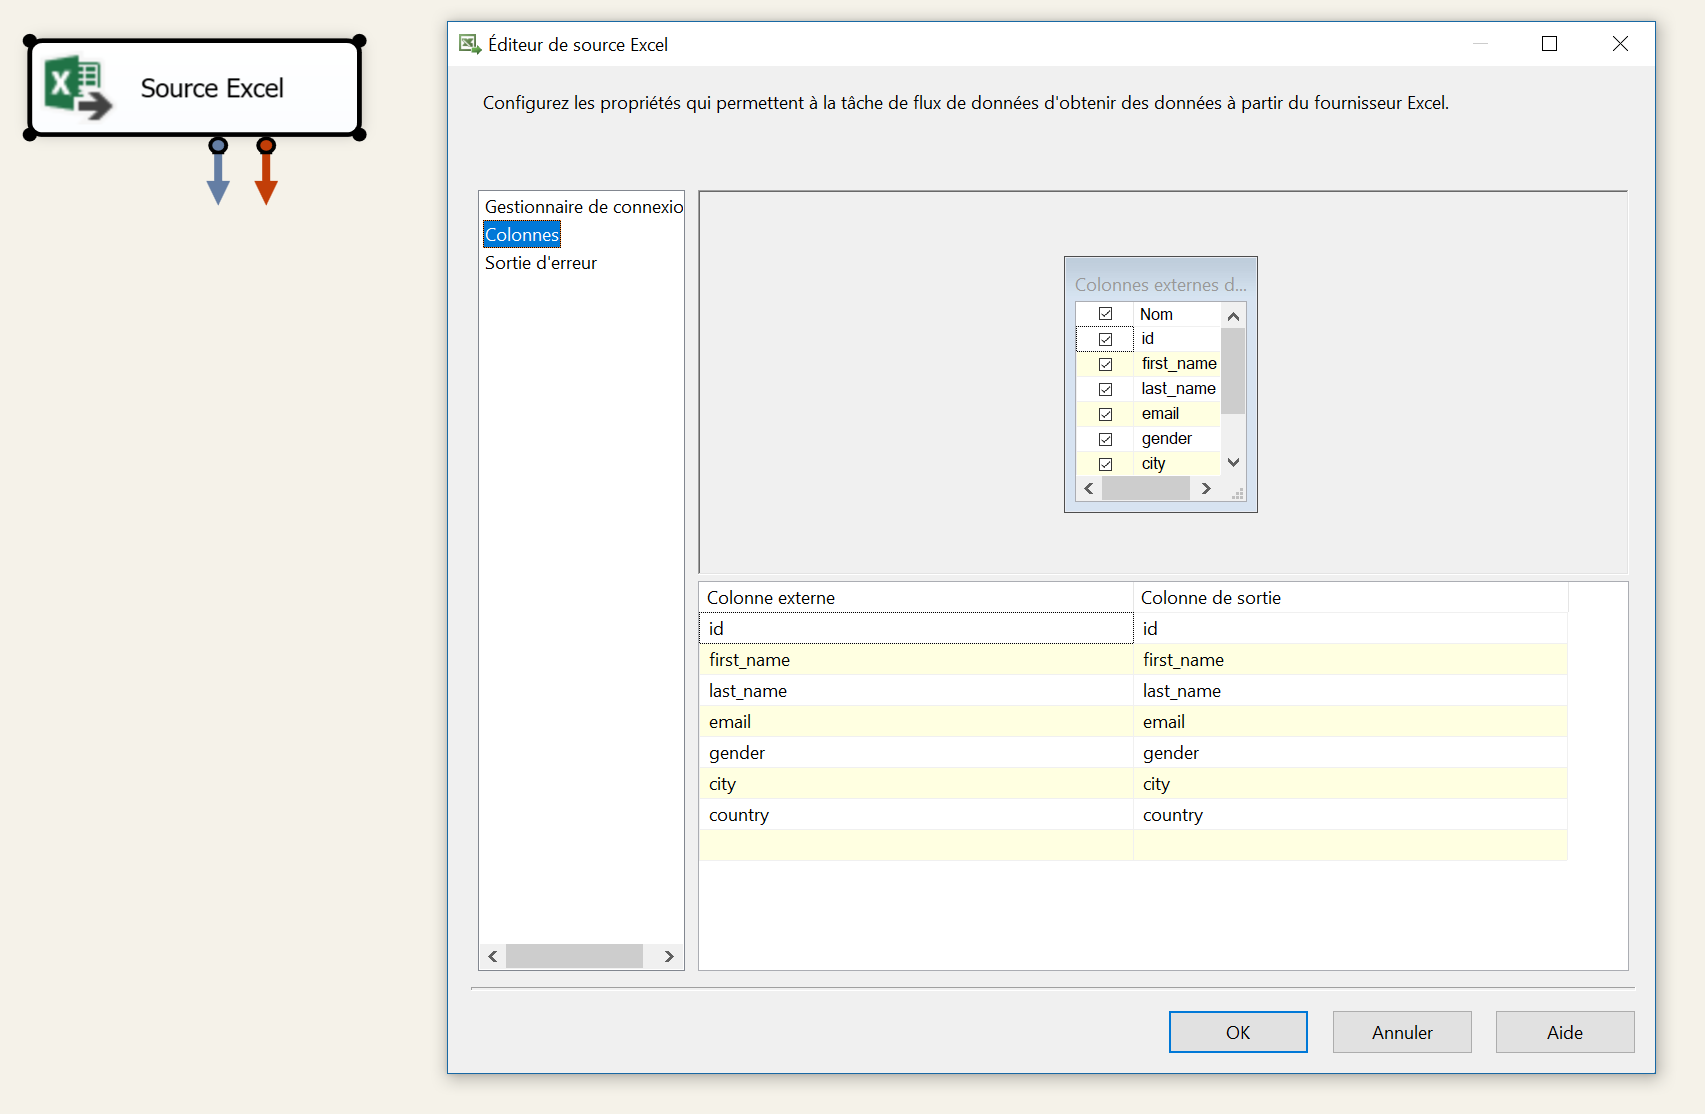Edit the country output column cell
The image size is (1705, 1114).
(x=1350, y=815)
